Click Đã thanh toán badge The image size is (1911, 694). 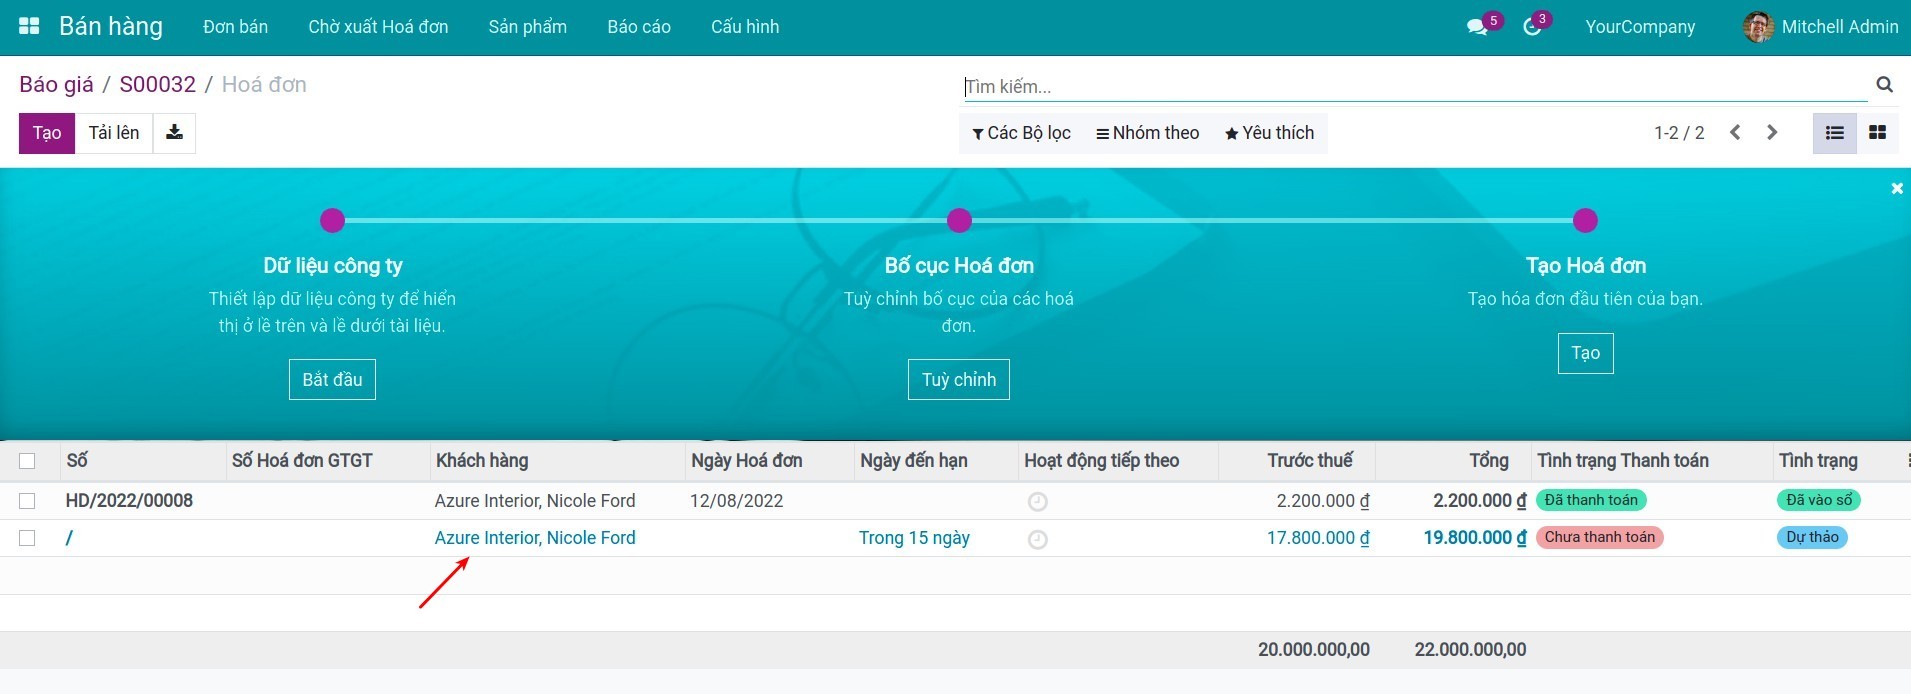1591,500
